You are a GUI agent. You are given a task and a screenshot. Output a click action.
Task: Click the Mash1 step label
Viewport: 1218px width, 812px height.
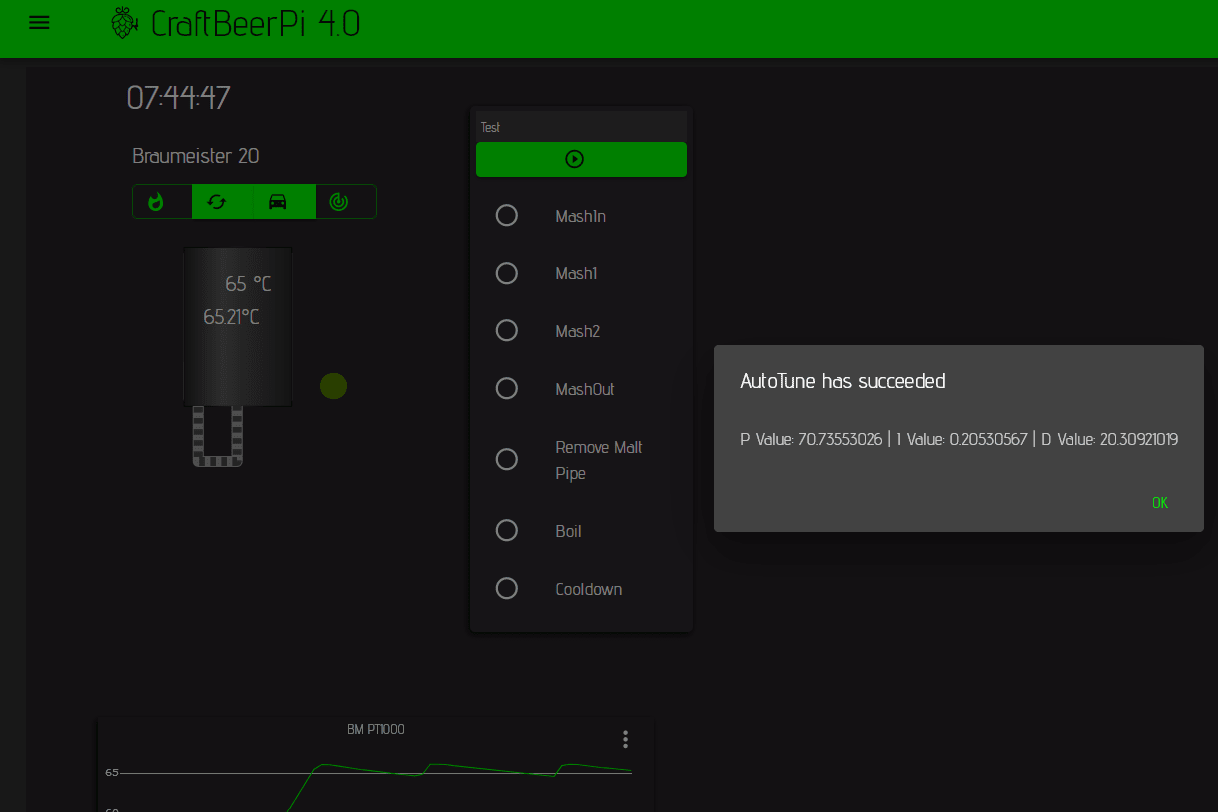coord(576,273)
